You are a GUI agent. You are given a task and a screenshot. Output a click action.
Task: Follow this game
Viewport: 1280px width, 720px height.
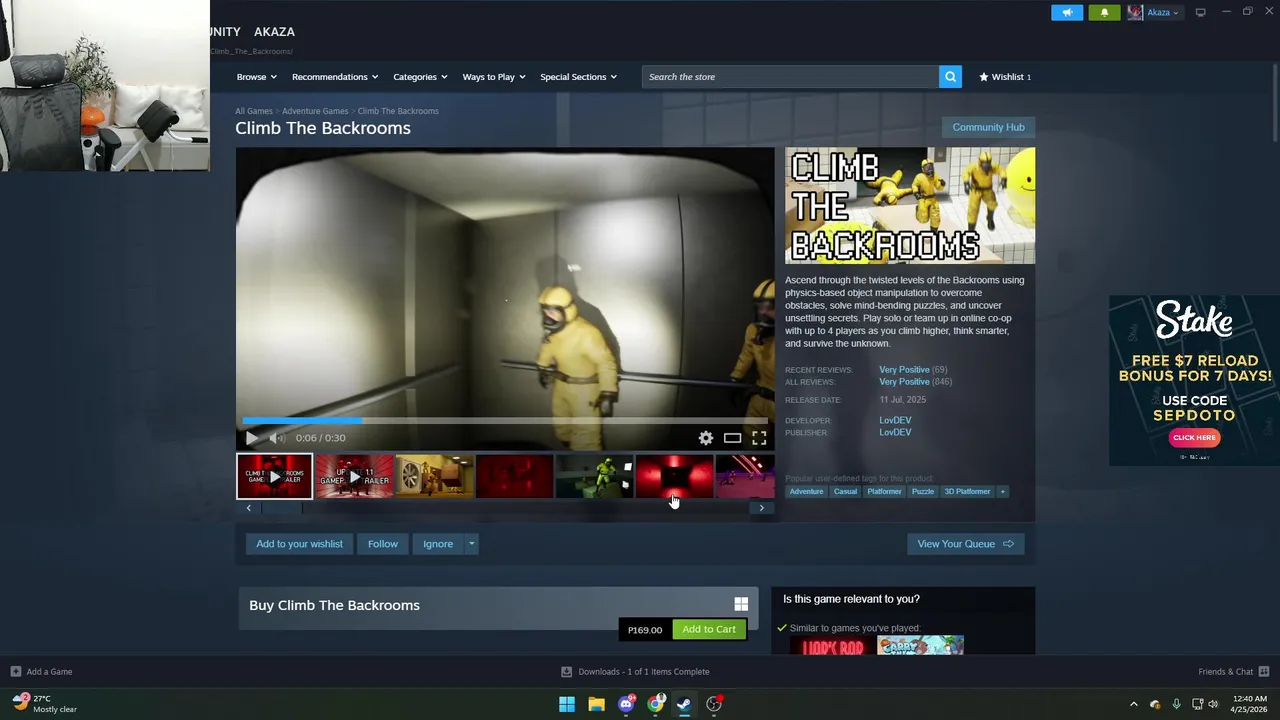[383, 544]
